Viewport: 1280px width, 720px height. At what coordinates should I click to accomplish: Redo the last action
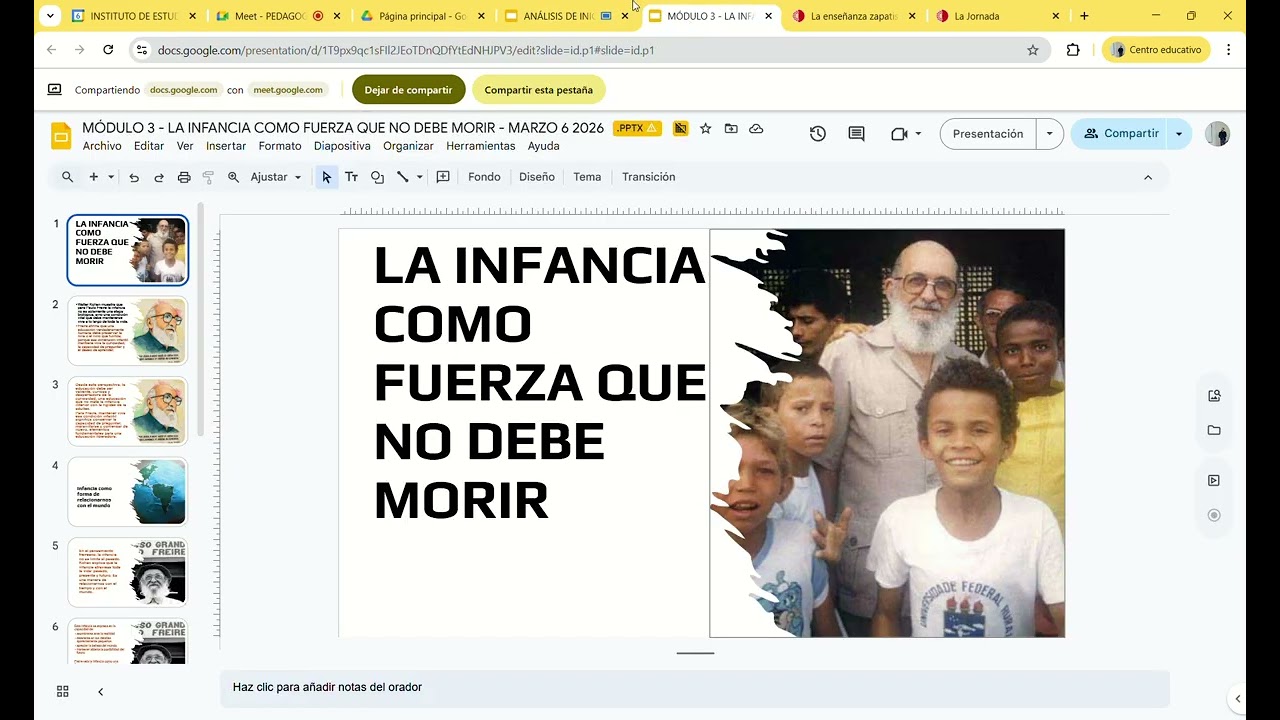[x=158, y=177]
